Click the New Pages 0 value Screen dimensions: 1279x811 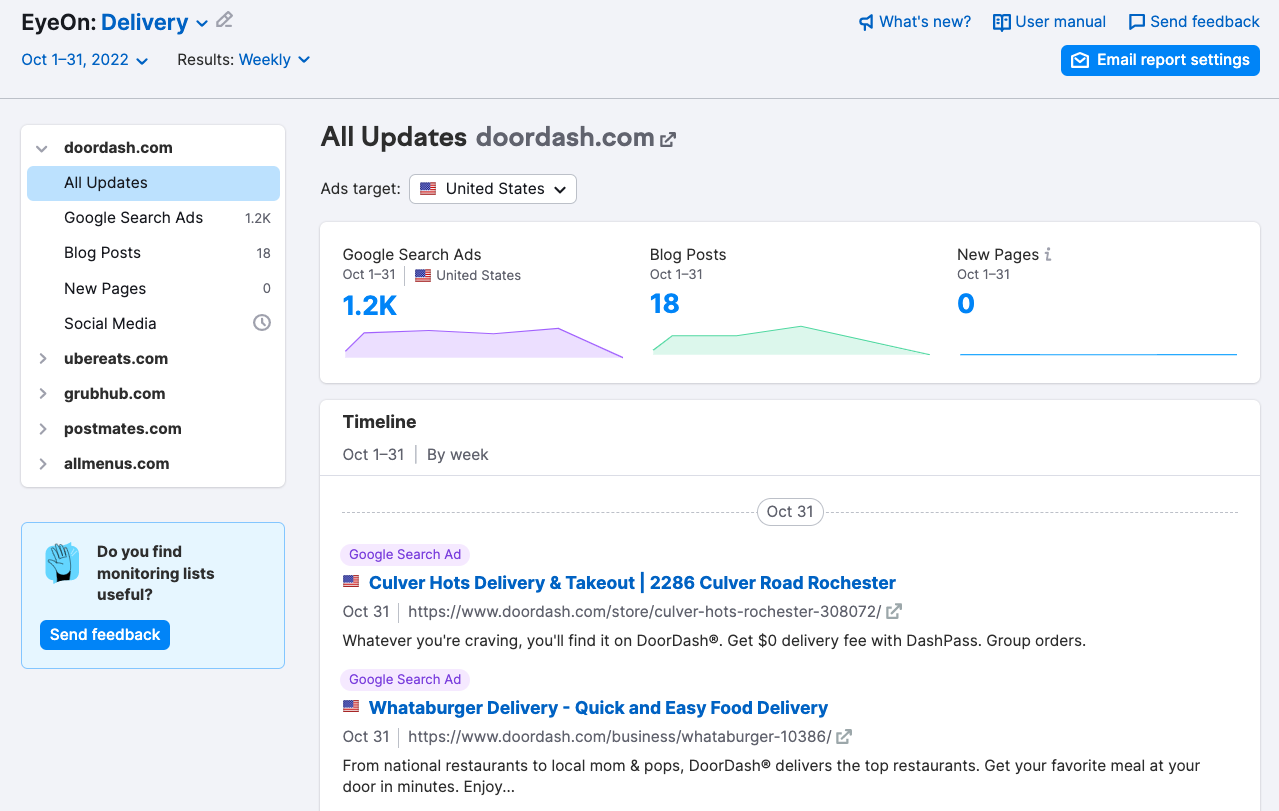[966, 304]
